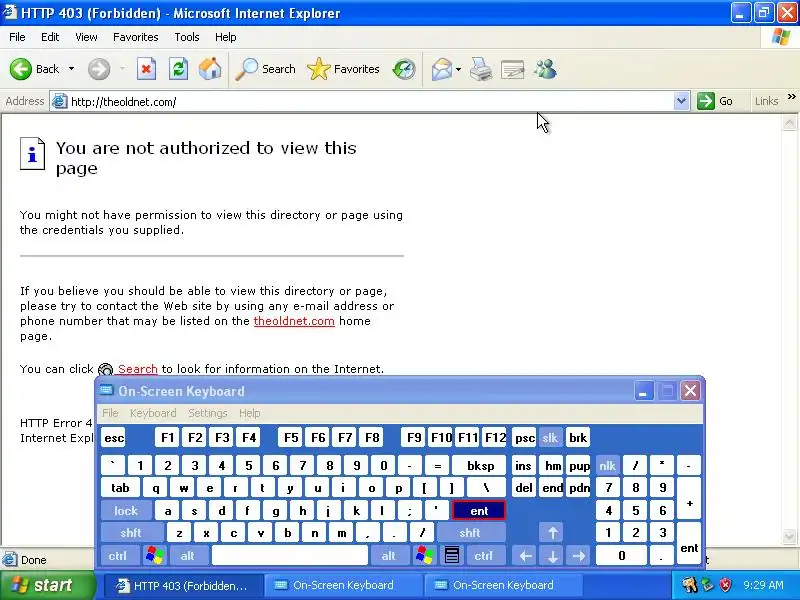
Task: Toggle left ctrl key
Action: coord(118,556)
